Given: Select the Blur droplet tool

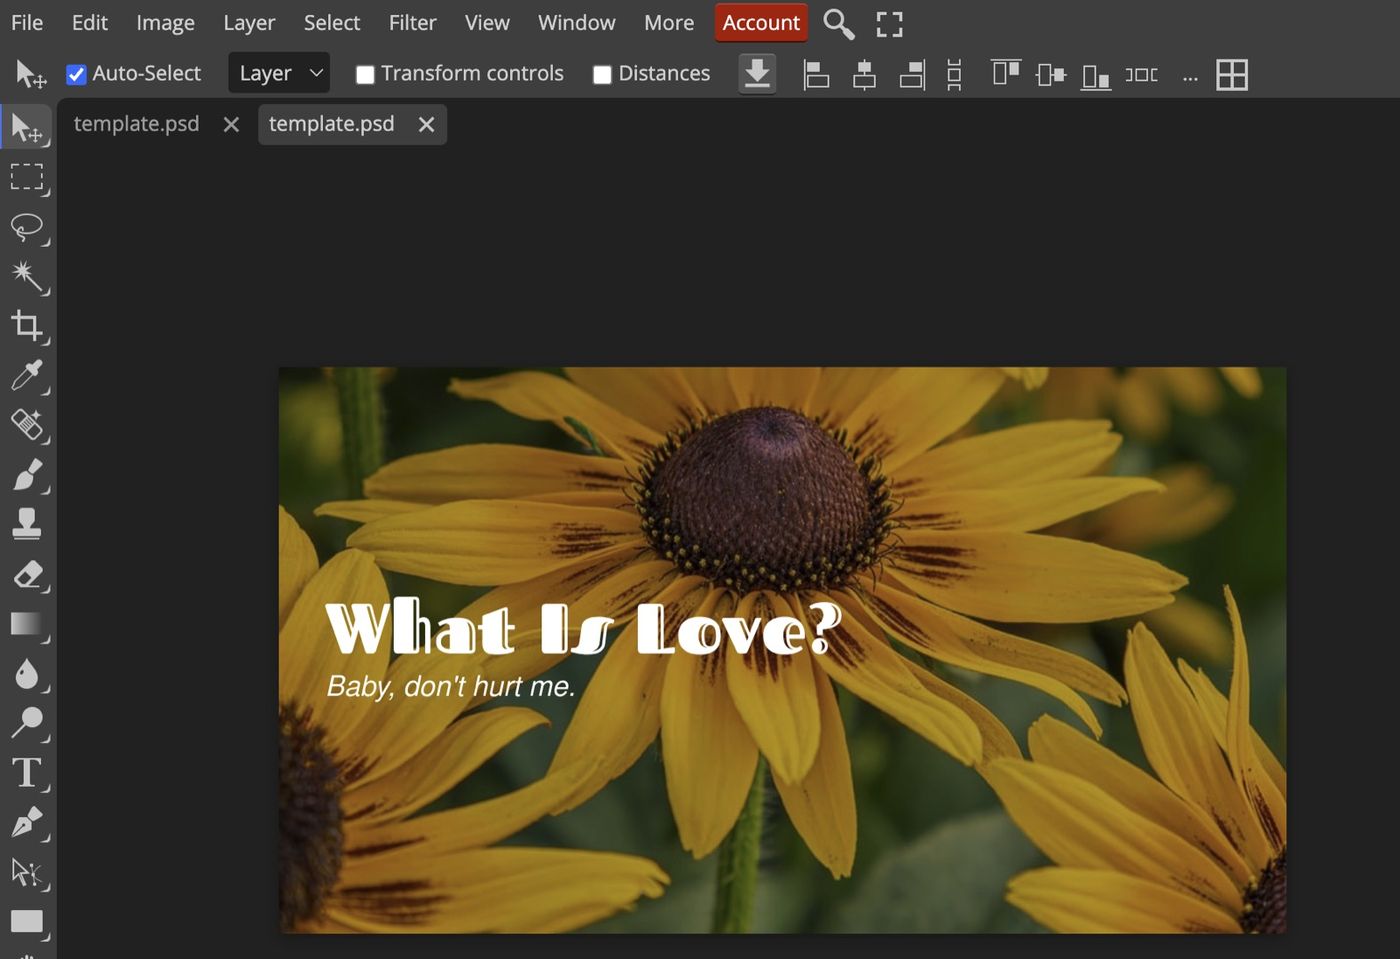Looking at the screenshot, I should [27, 674].
